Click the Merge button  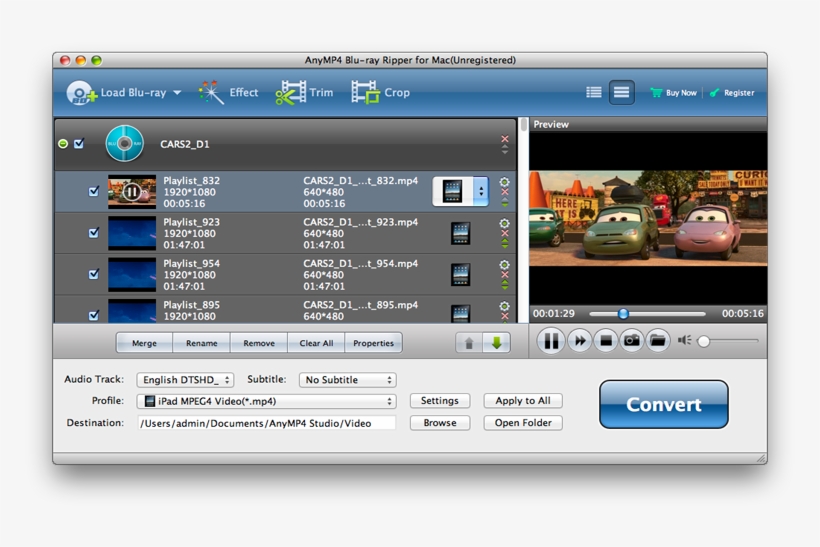coord(144,343)
